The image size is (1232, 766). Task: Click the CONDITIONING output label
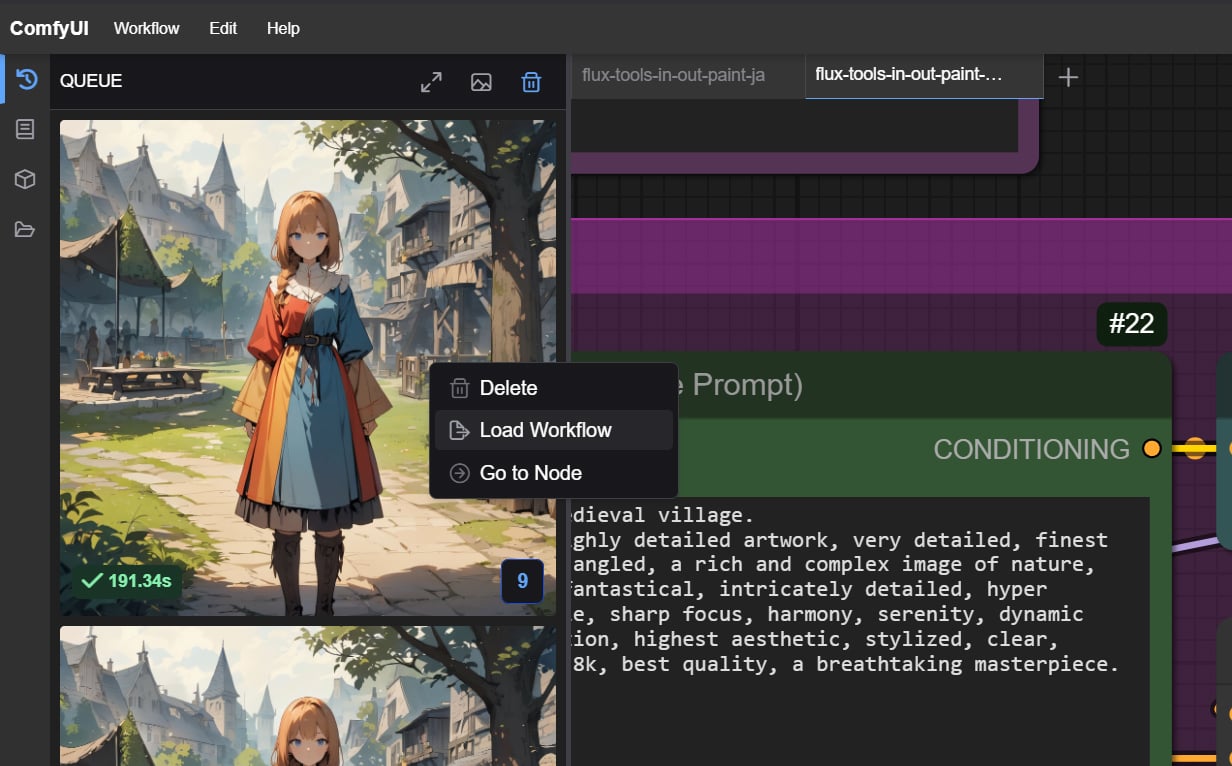(1031, 449)
